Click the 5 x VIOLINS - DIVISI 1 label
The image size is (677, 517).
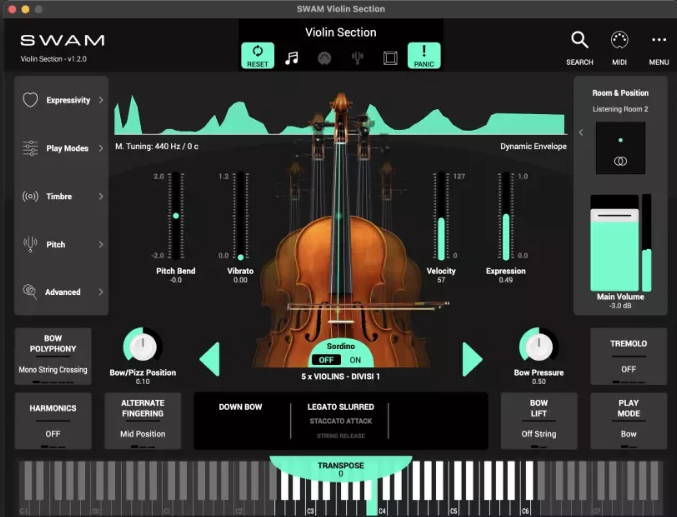coord(341,377)
